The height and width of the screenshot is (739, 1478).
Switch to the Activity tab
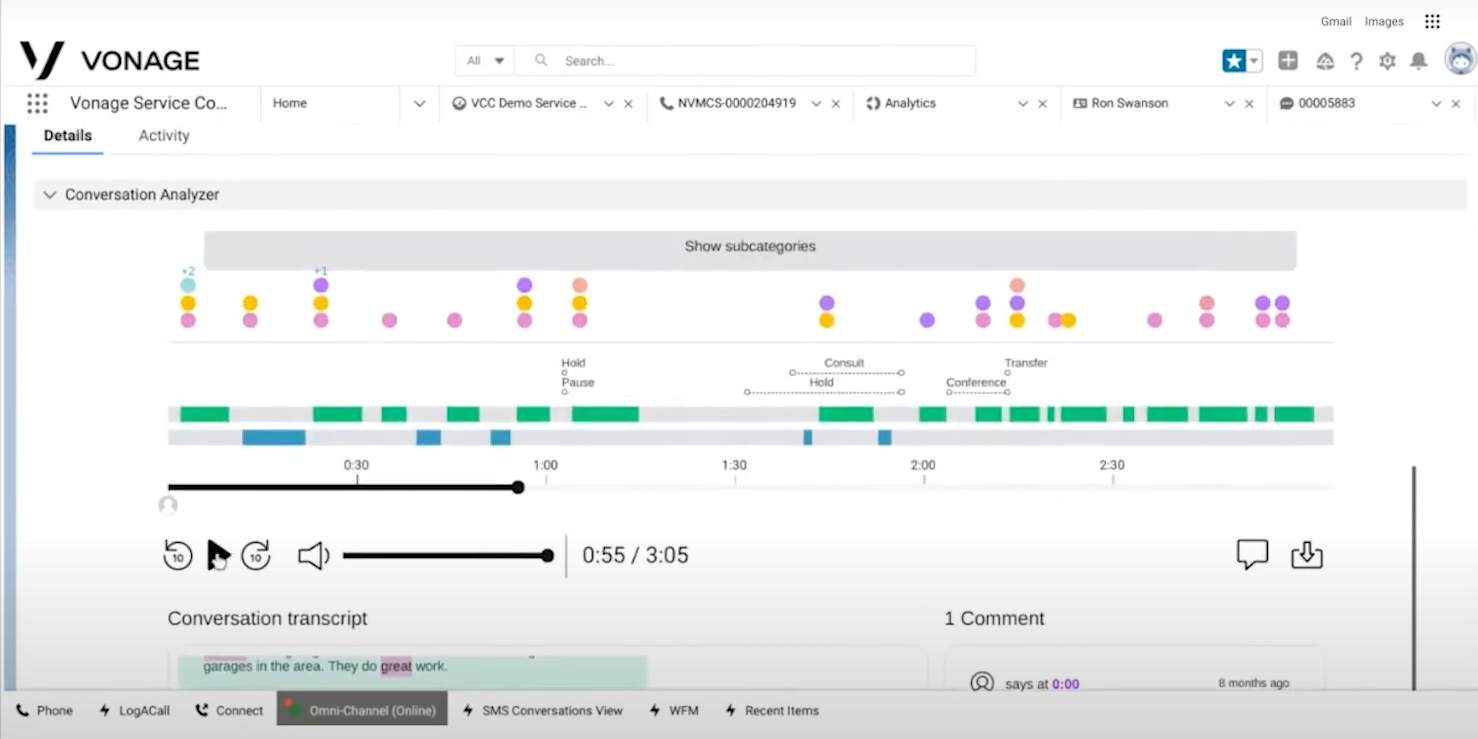click(164, 136)
